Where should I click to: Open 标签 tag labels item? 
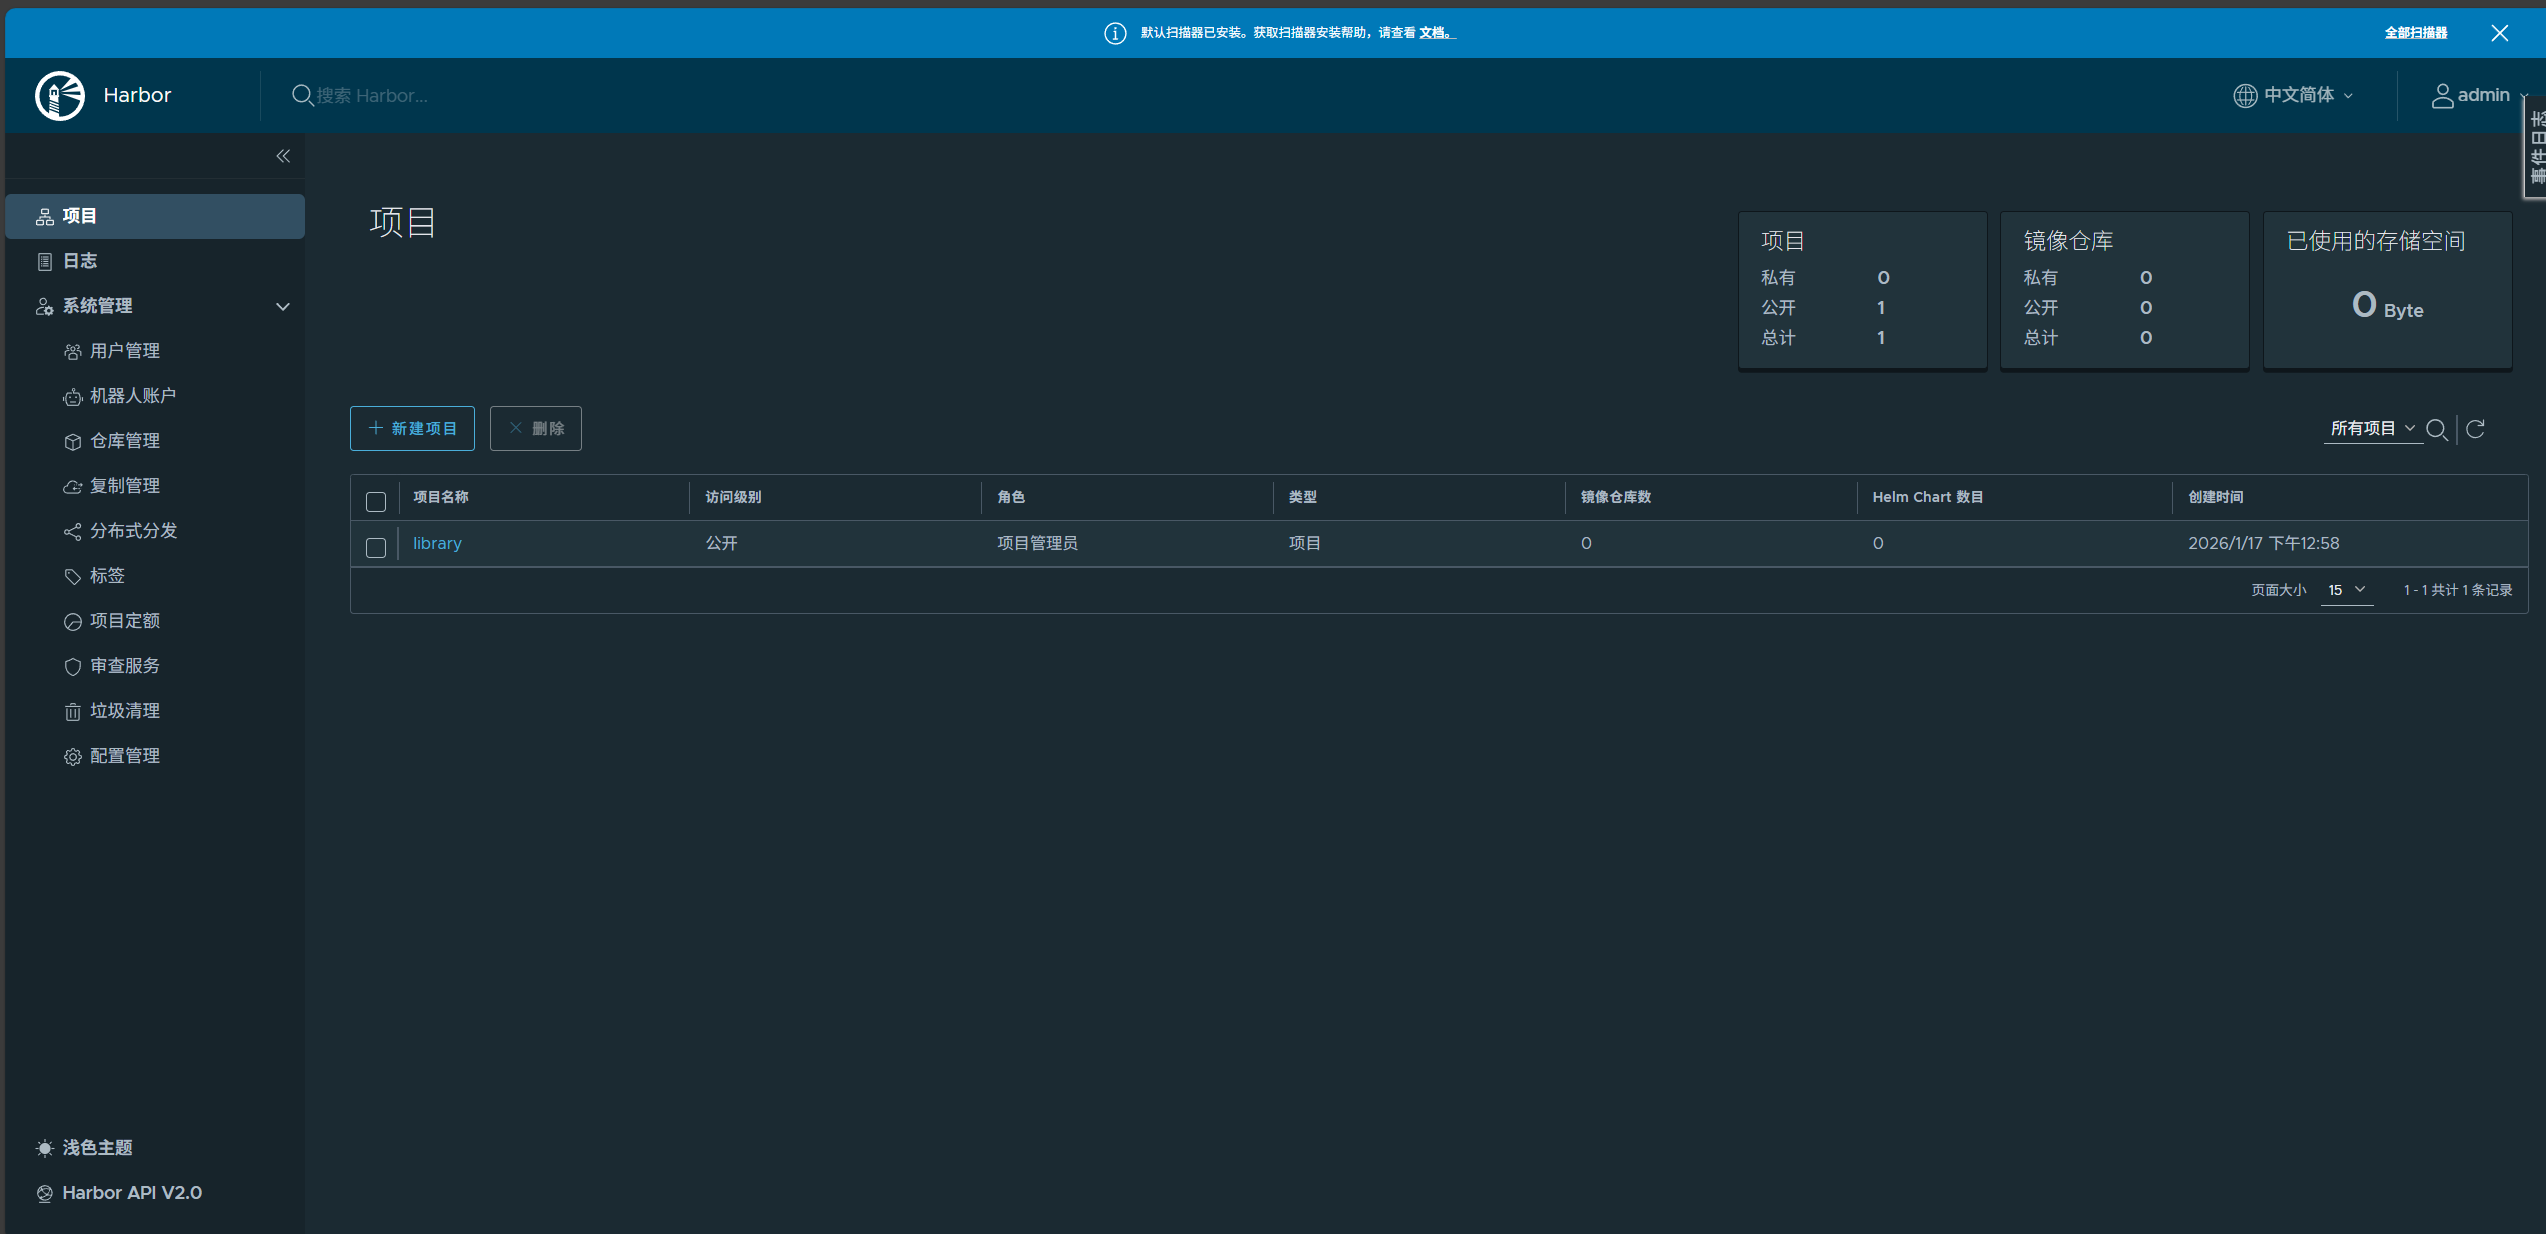point(106,576)
